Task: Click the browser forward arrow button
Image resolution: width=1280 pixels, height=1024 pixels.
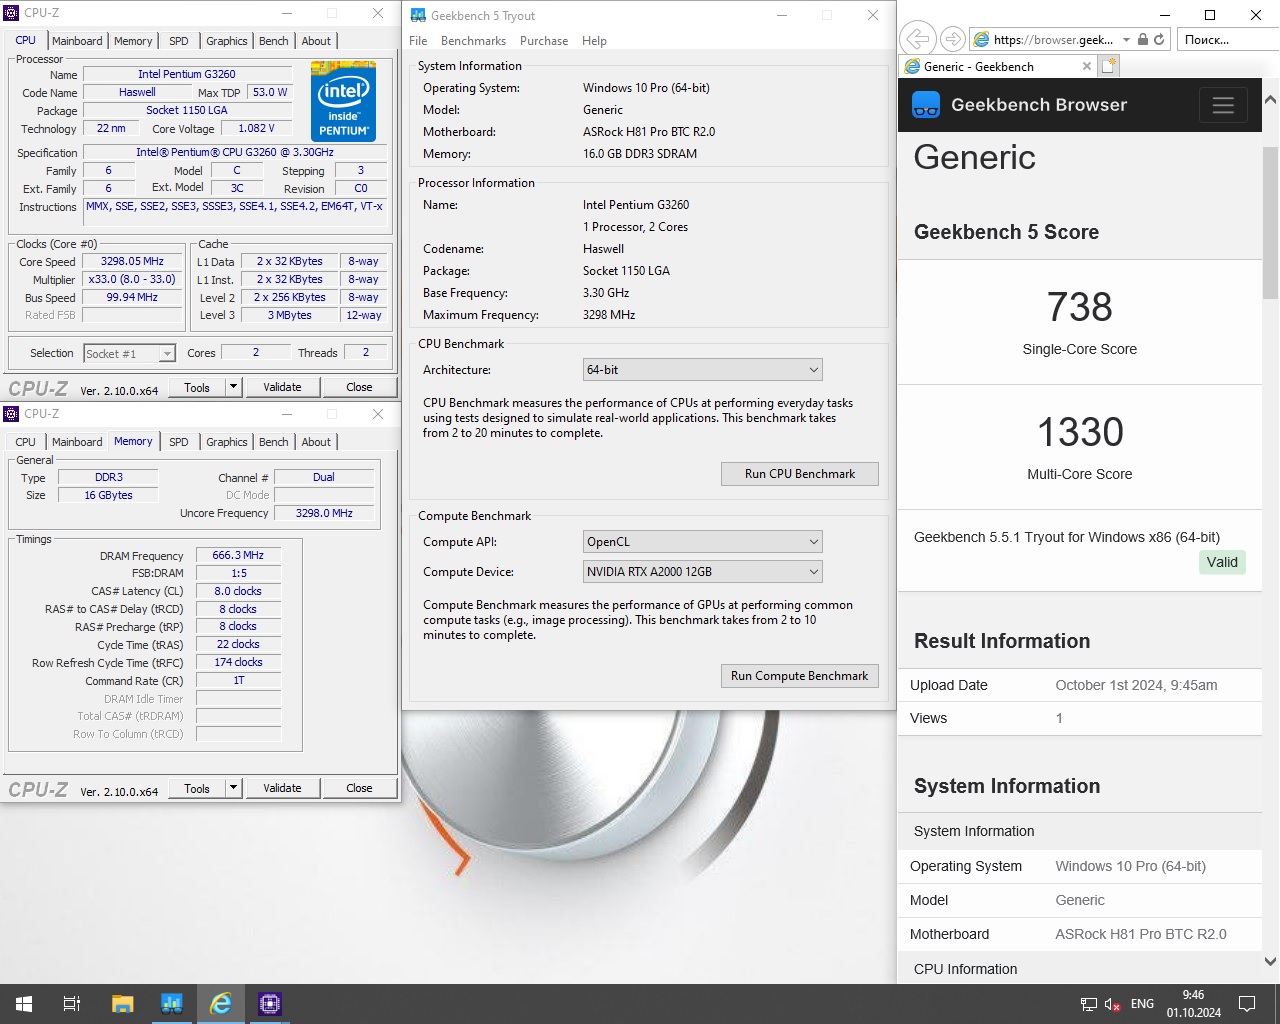Action: point(953,39)
